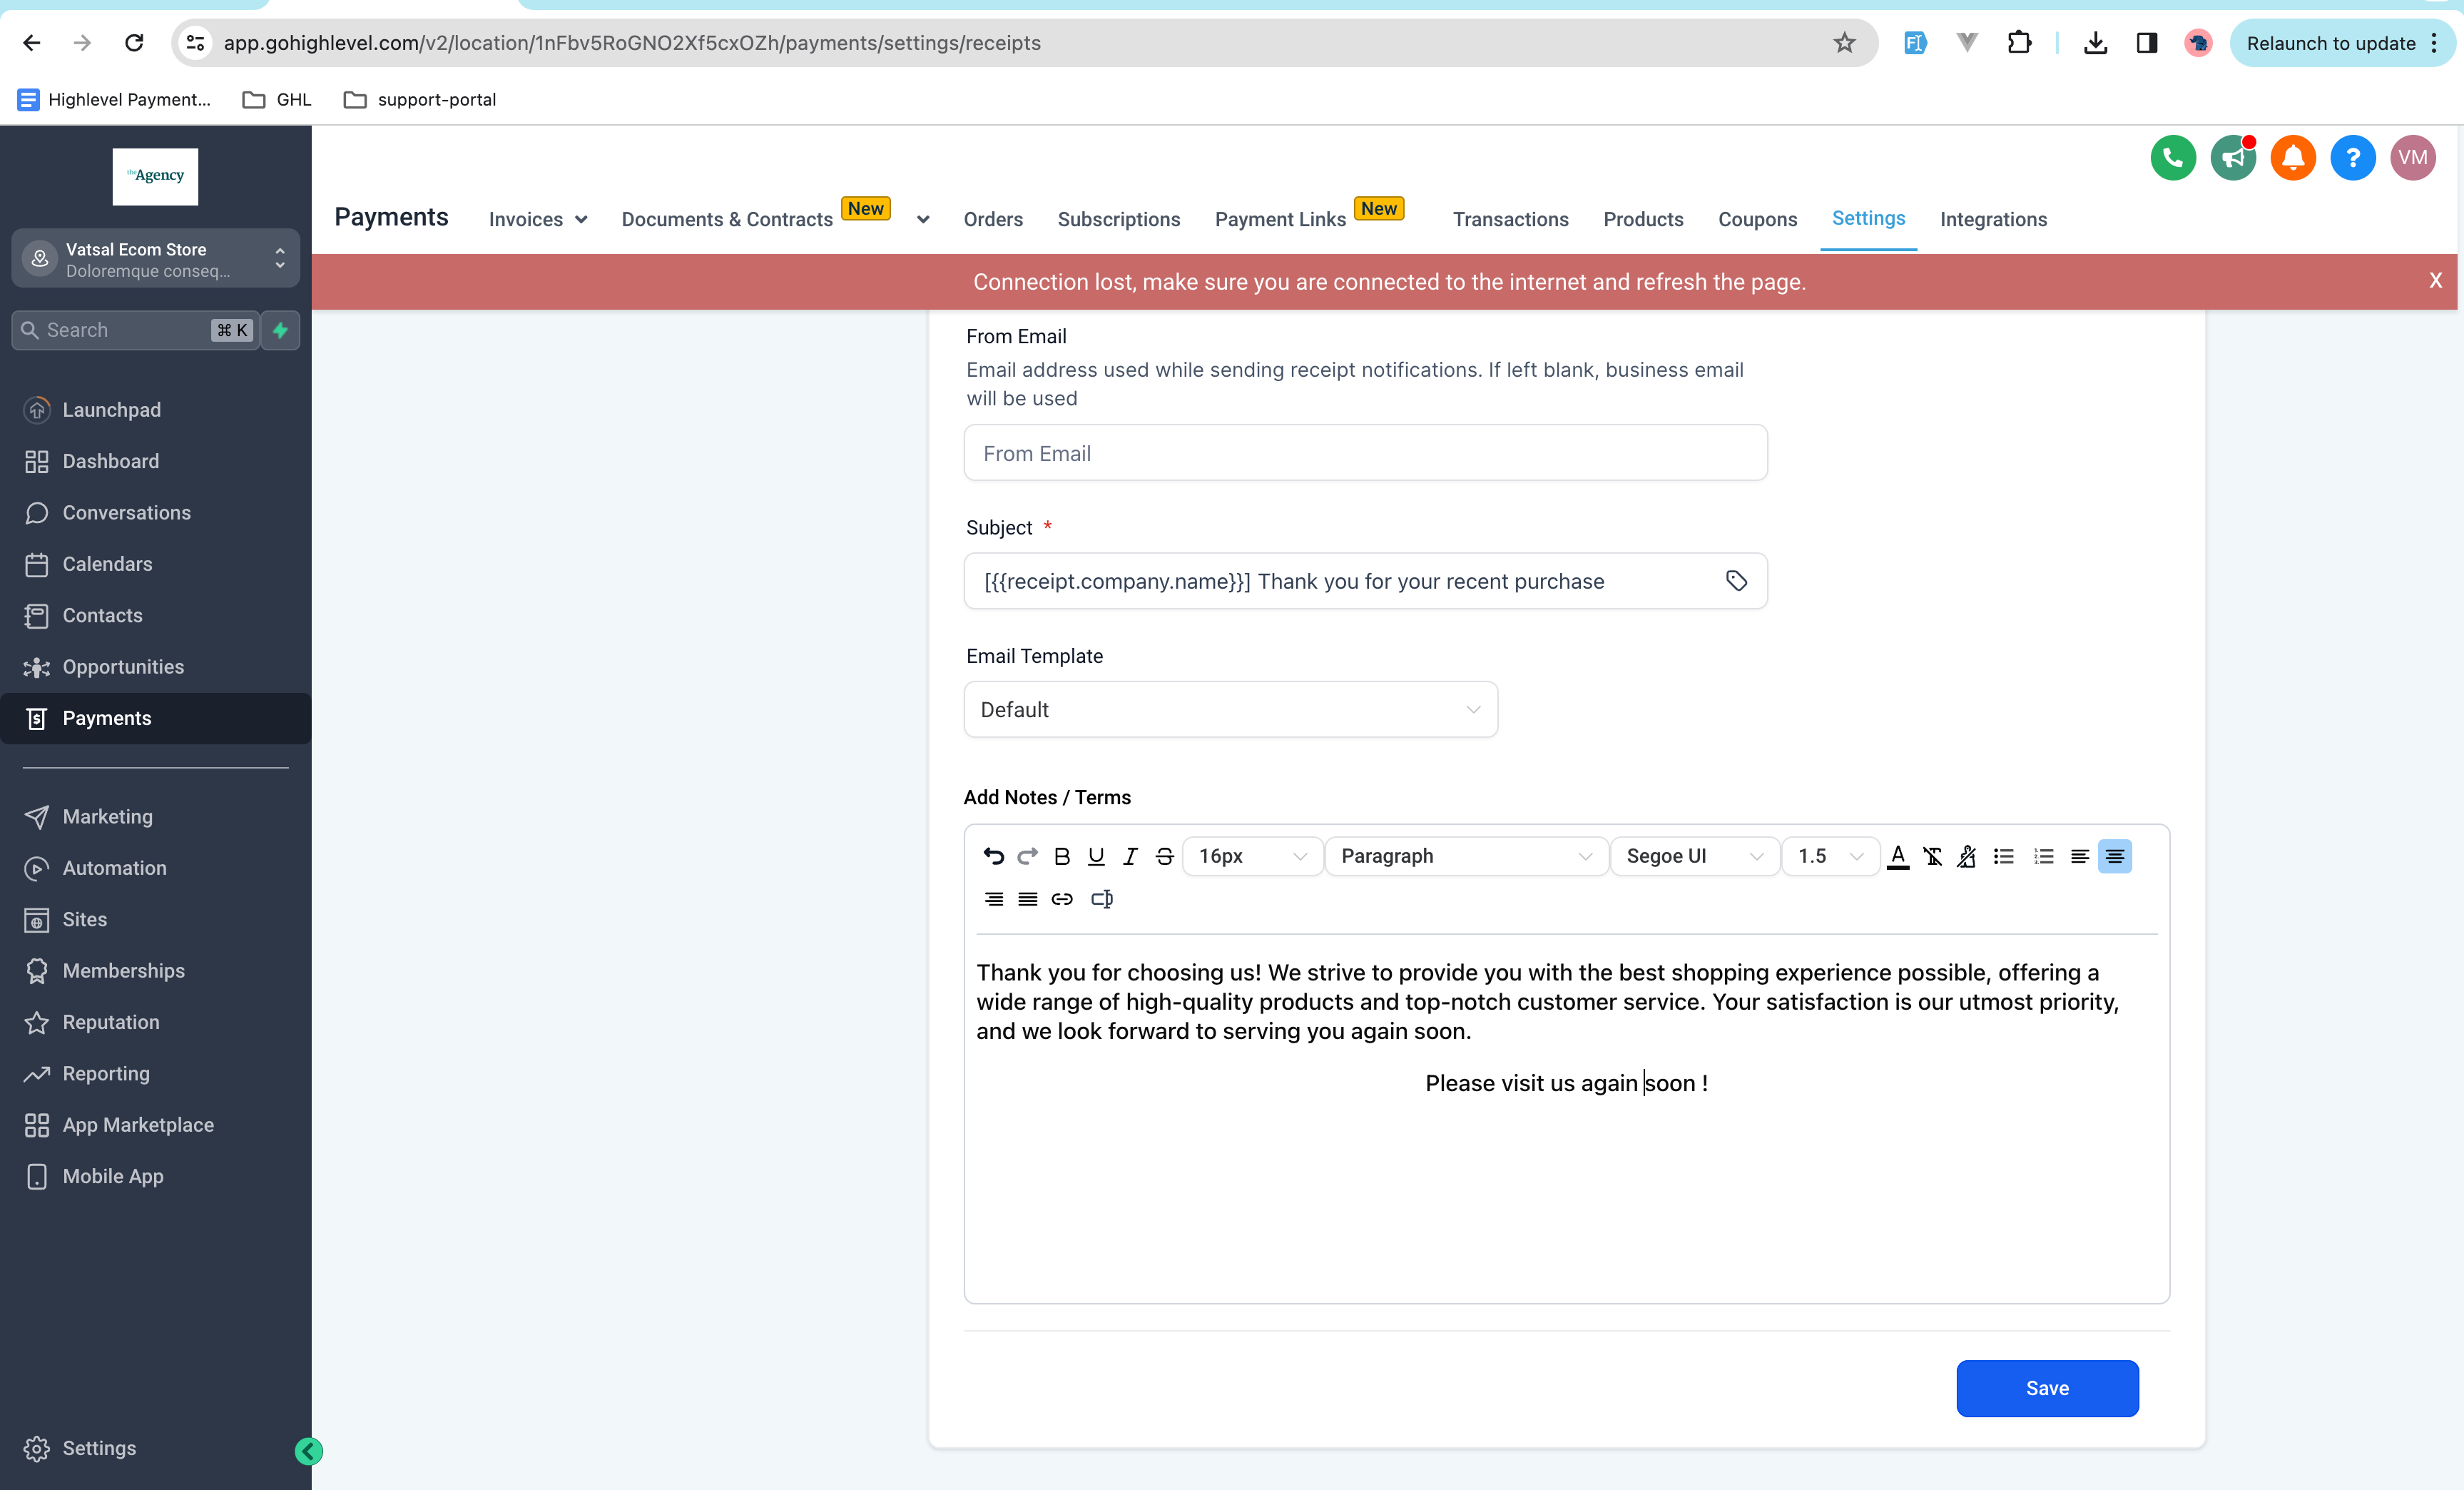This screenshot has width=2464, height=1490.
Task: Open the Segoe UI font family dropdown
Action: coord(1694,856)
